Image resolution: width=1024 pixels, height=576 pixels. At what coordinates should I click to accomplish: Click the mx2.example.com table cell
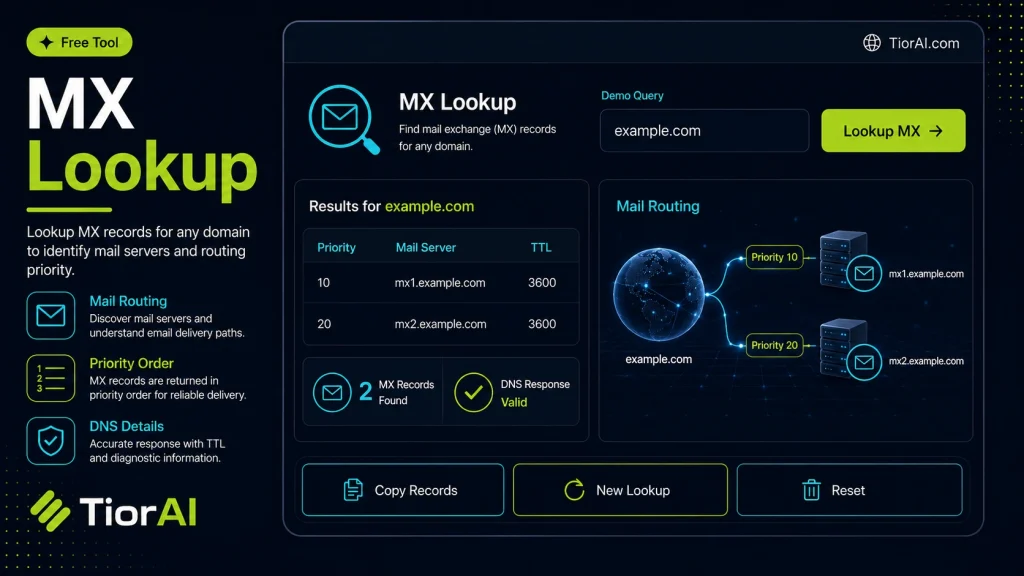tap(440, 324)
